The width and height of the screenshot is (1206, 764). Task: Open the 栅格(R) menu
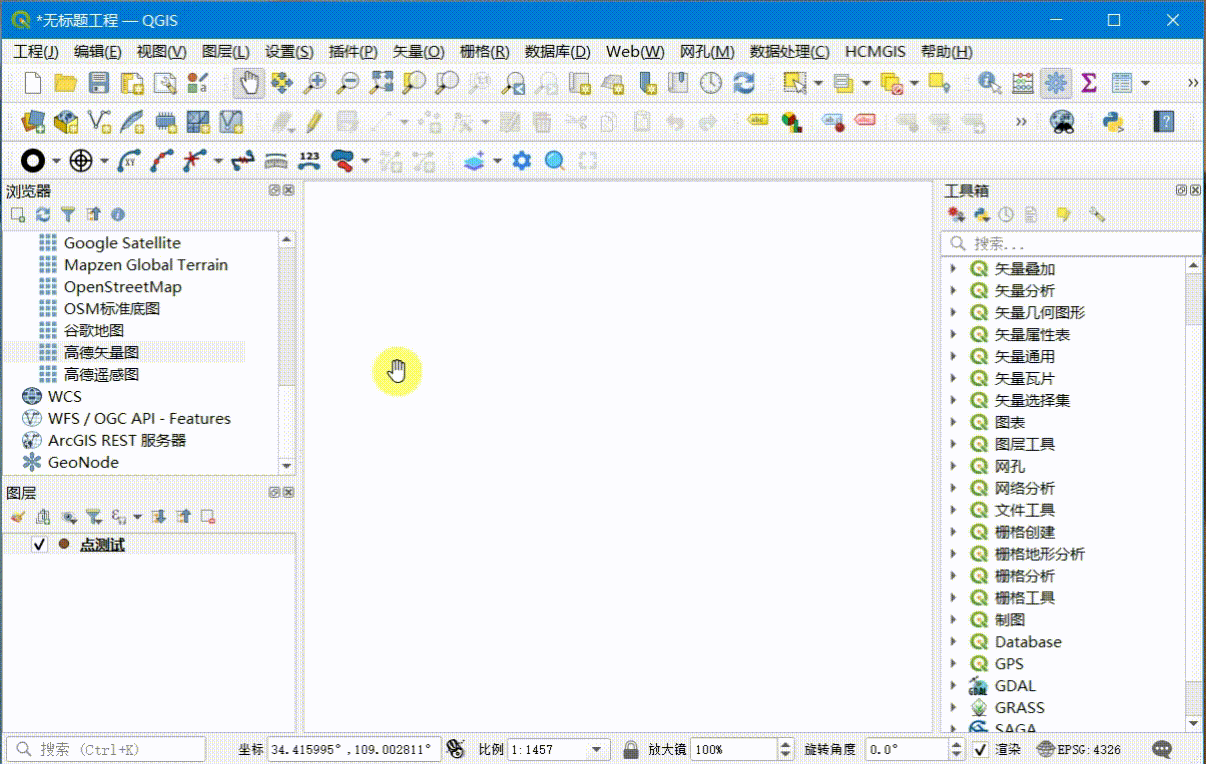click(x=484, y=52)
